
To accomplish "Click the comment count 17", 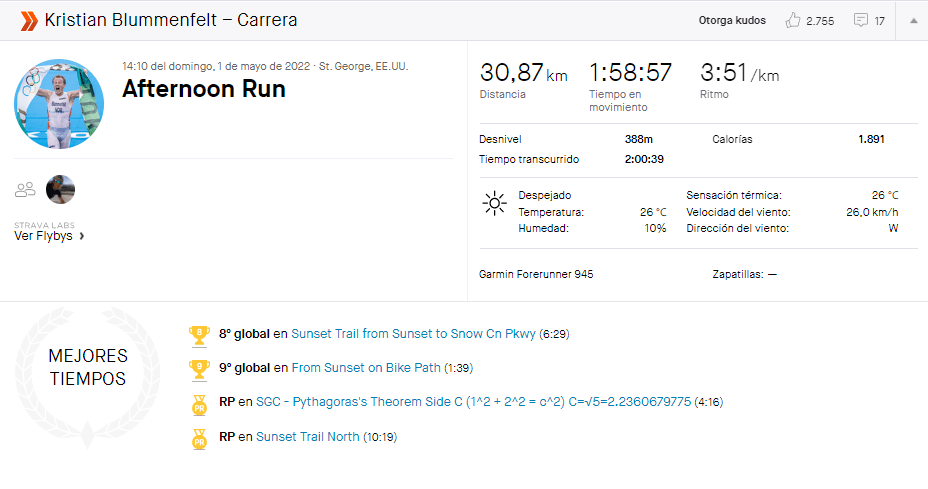I will tap(879, 21).
